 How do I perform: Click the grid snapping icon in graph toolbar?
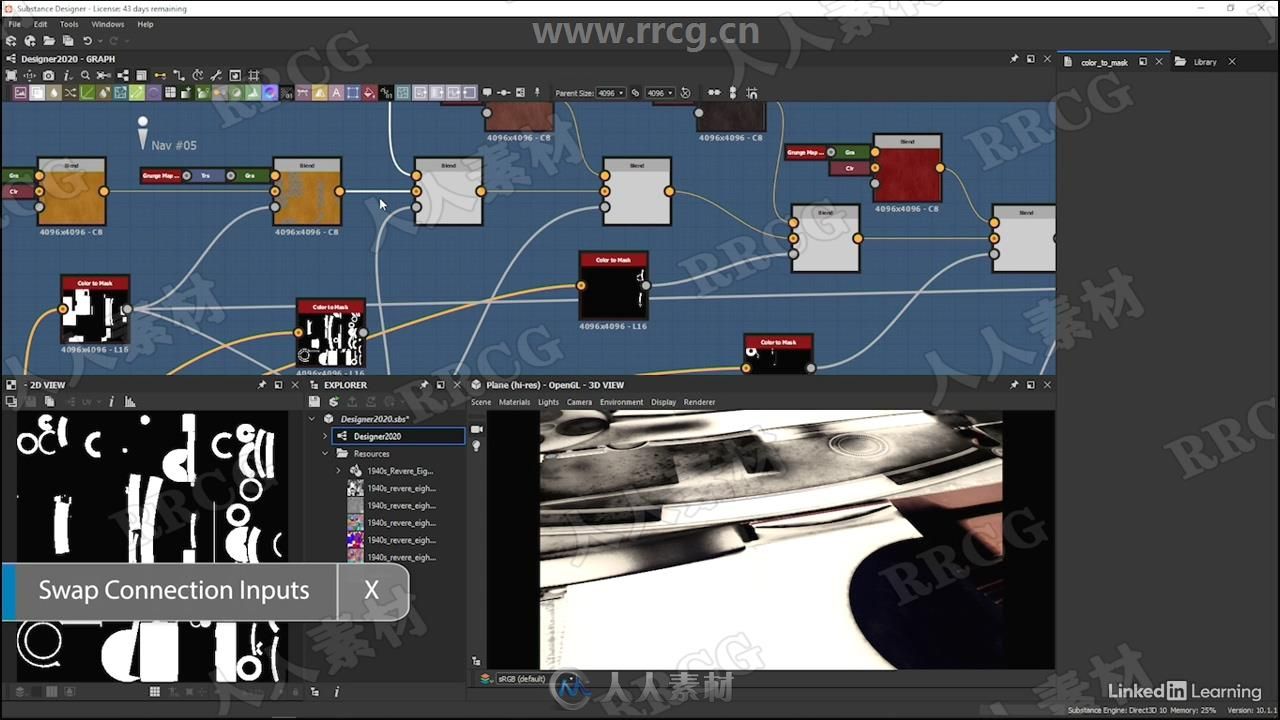pos(254,76)
